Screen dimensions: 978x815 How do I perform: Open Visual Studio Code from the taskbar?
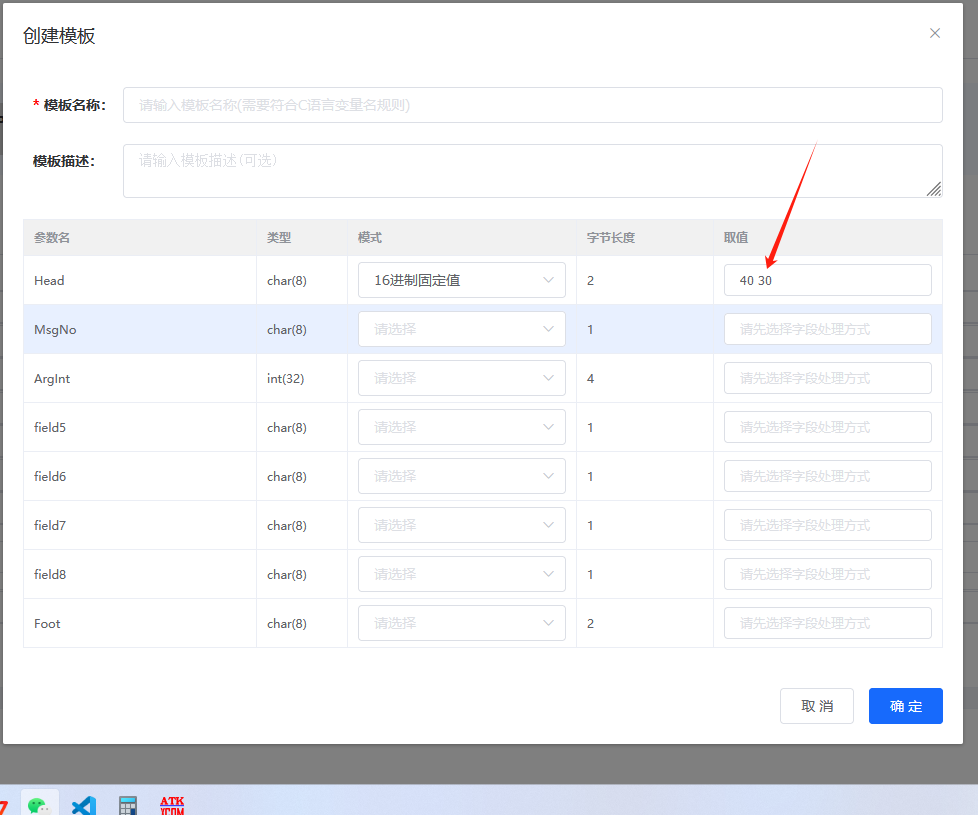coord(84,804)
